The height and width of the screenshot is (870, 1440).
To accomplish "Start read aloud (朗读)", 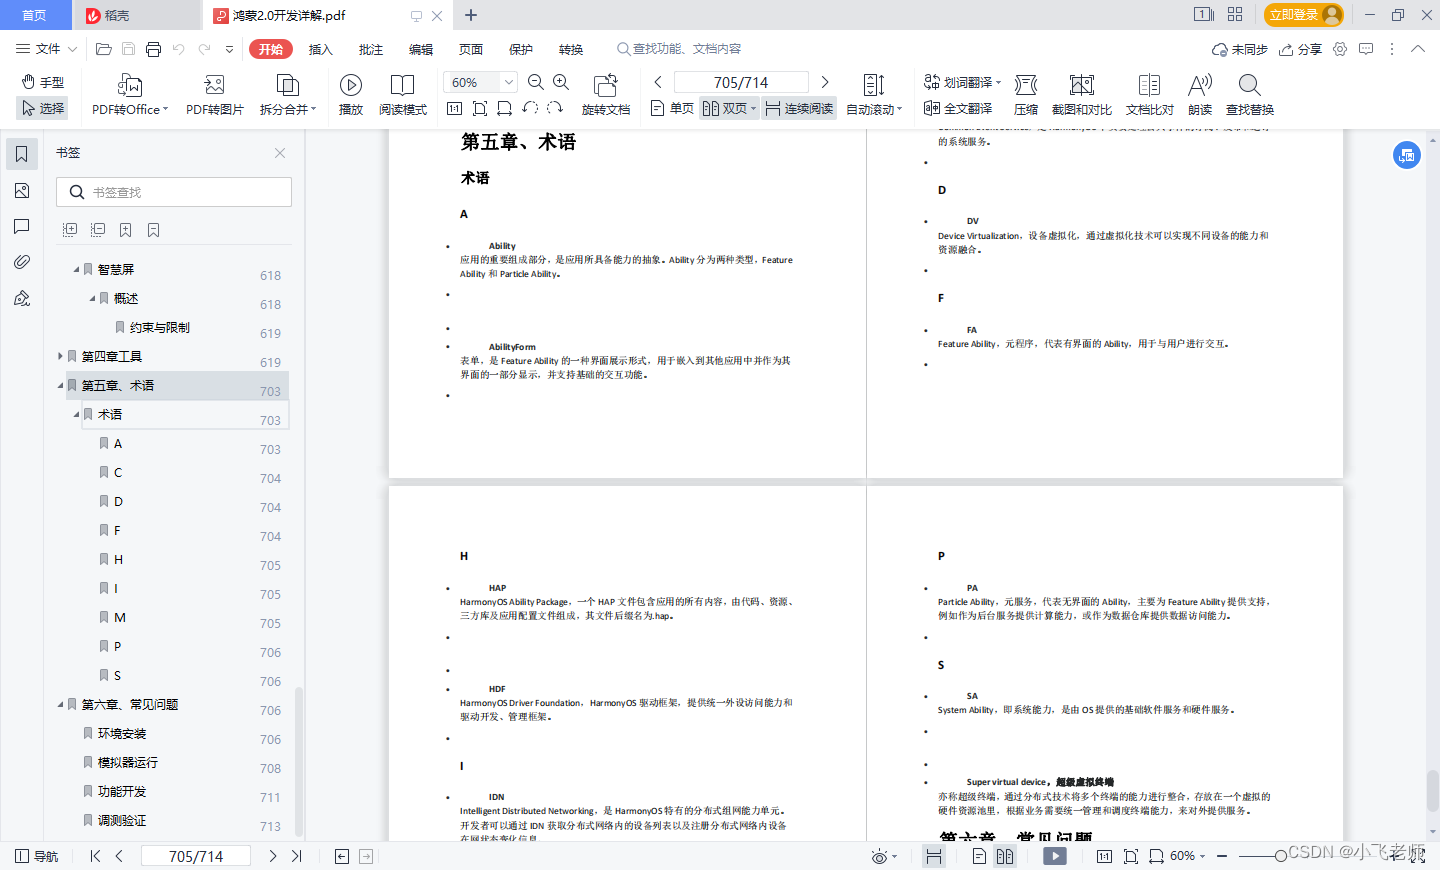I will pos(1200,95).
